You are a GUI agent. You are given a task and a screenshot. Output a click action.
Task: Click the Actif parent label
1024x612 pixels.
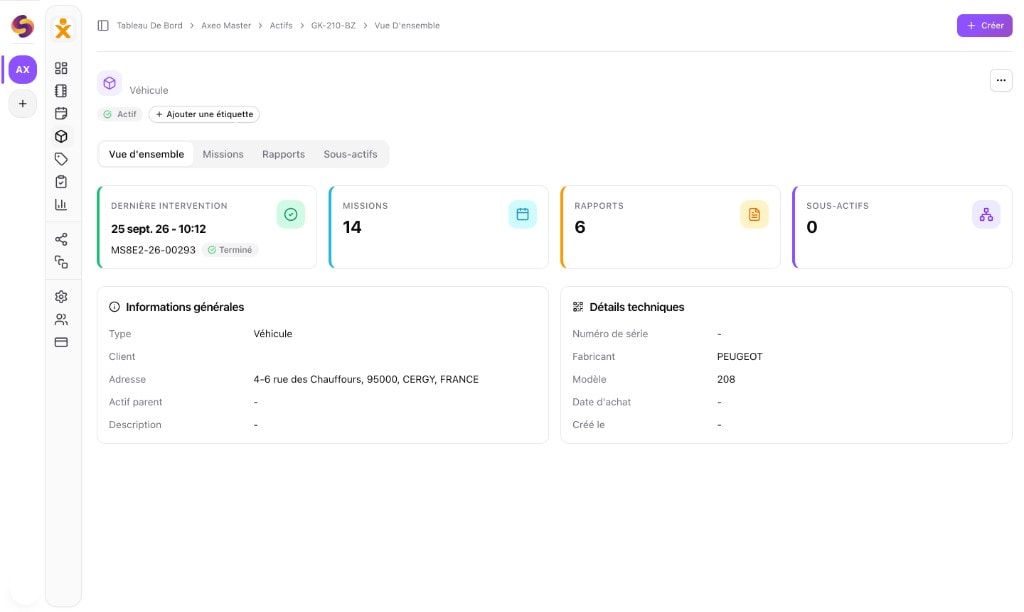tap(135, 402)
